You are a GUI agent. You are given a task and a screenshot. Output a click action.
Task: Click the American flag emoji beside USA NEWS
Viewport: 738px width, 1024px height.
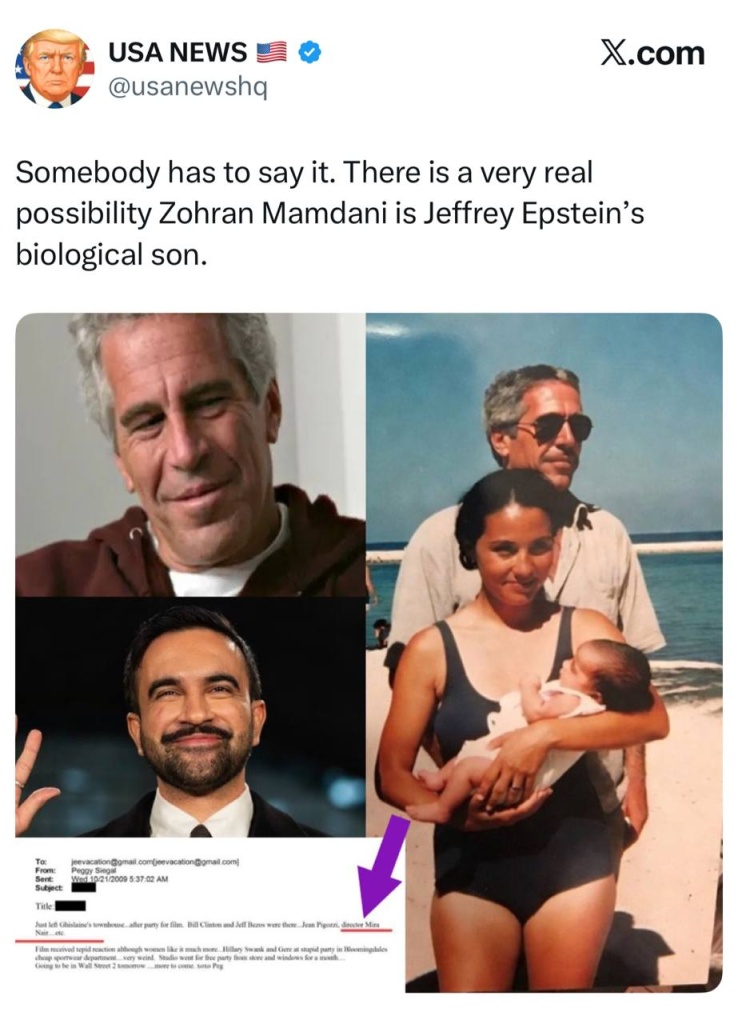[x=271, y=53]
